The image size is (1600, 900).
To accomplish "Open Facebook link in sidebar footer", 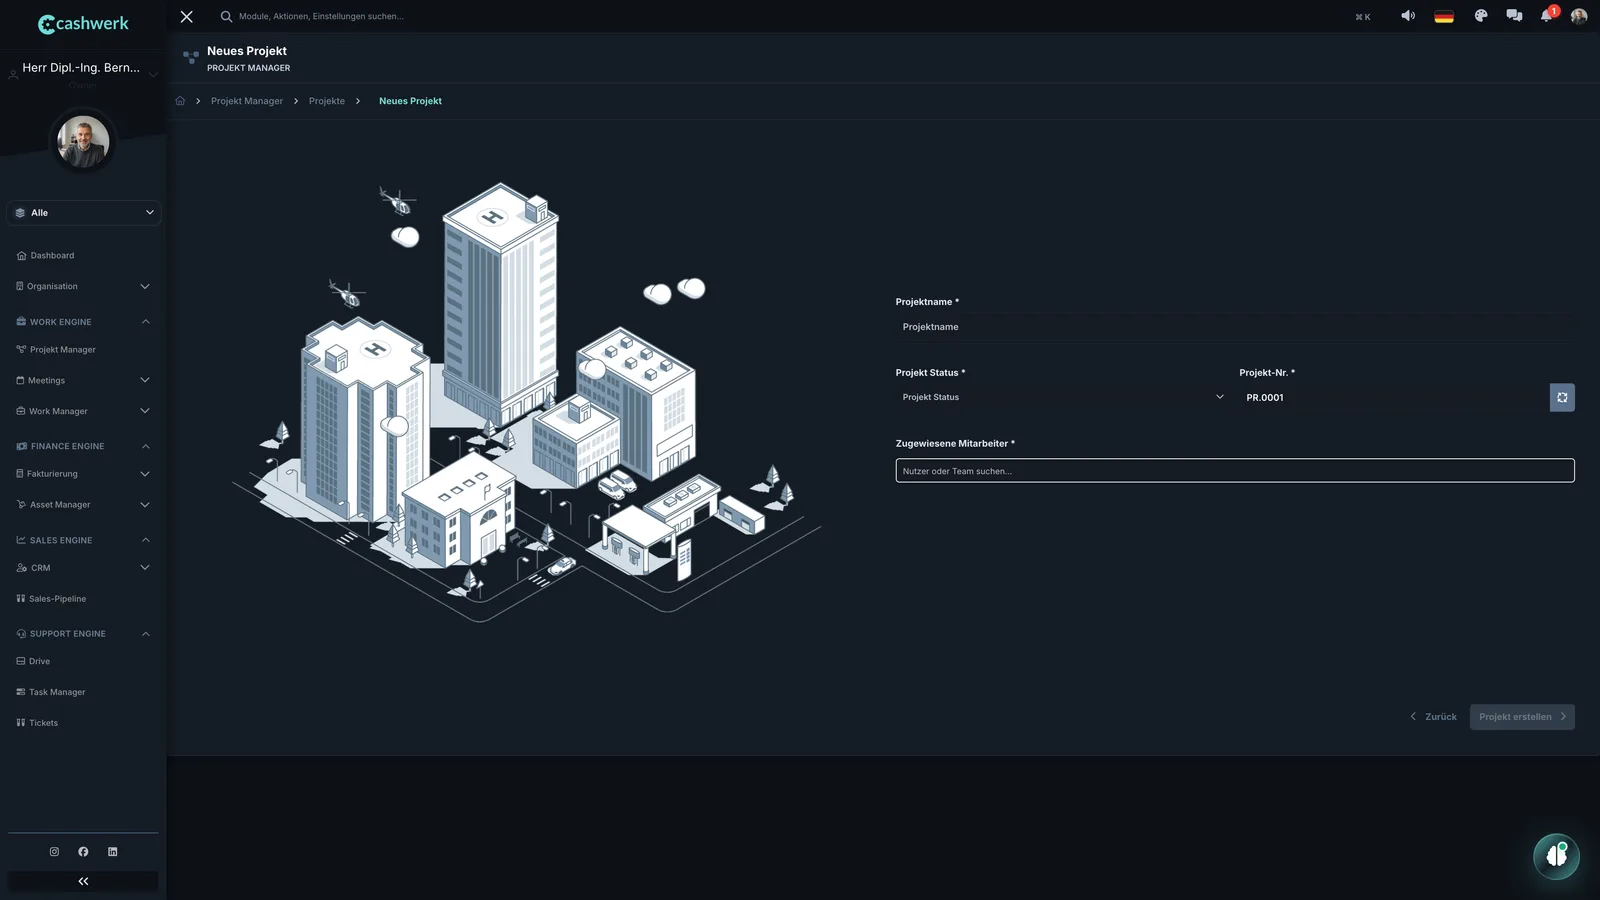I will click(83, 852).
